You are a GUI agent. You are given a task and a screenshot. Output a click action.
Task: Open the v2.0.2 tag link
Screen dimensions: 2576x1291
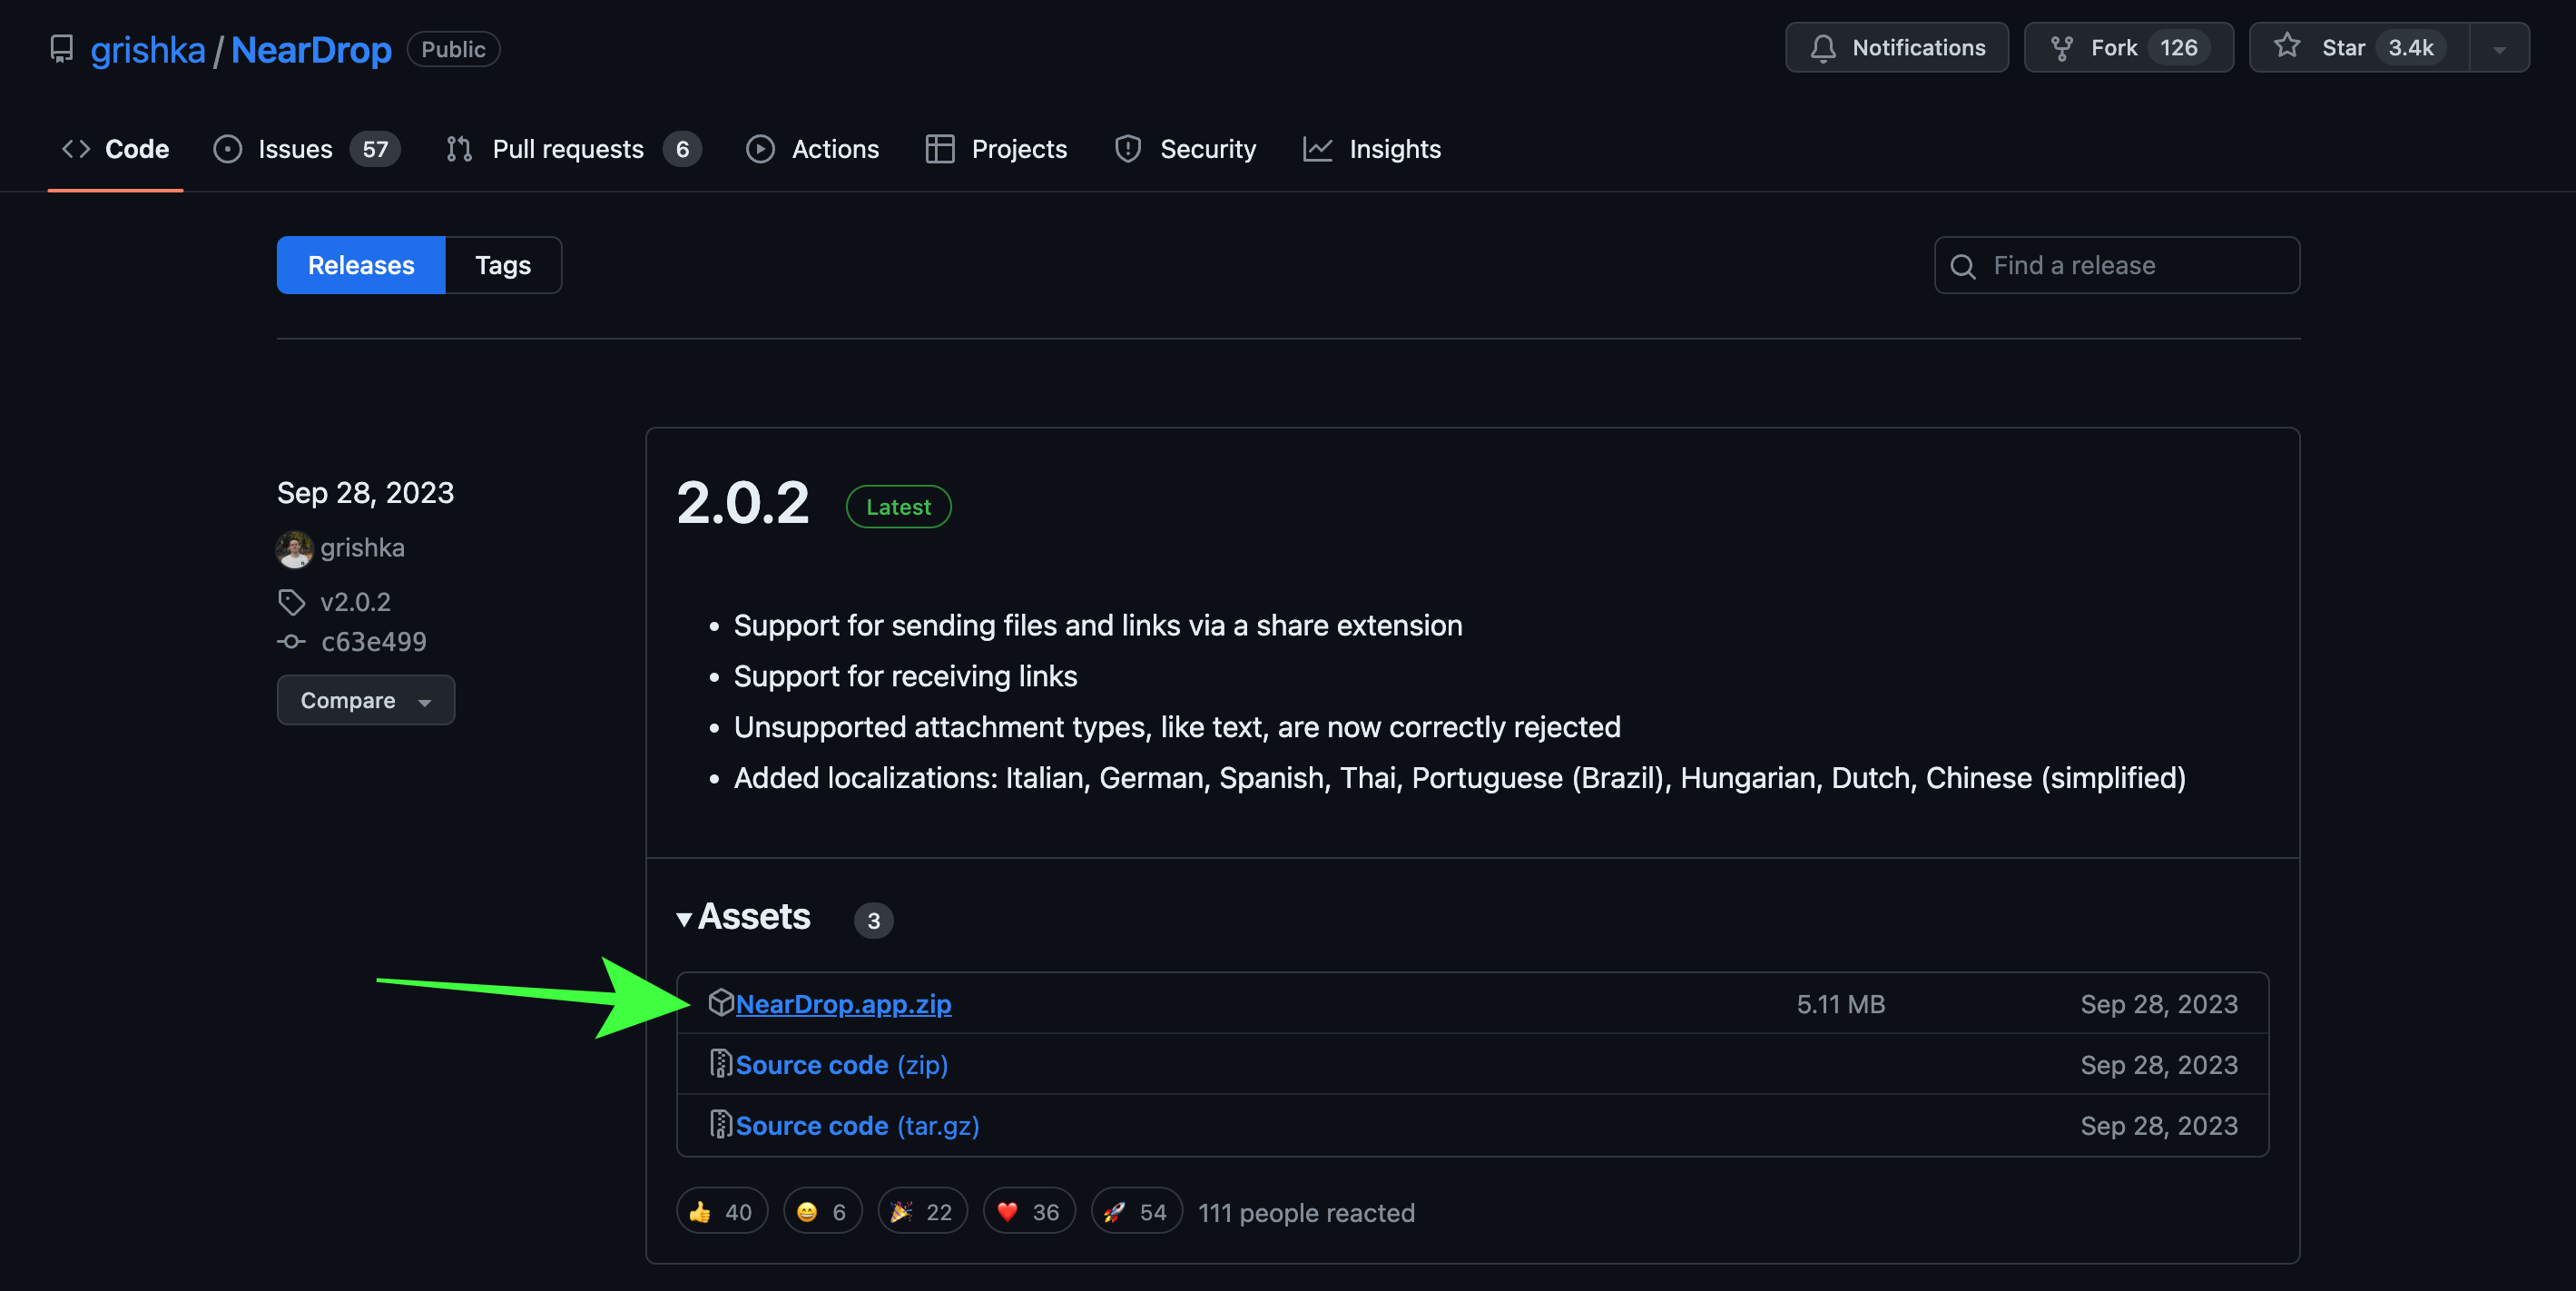click(x=355, y=602)
